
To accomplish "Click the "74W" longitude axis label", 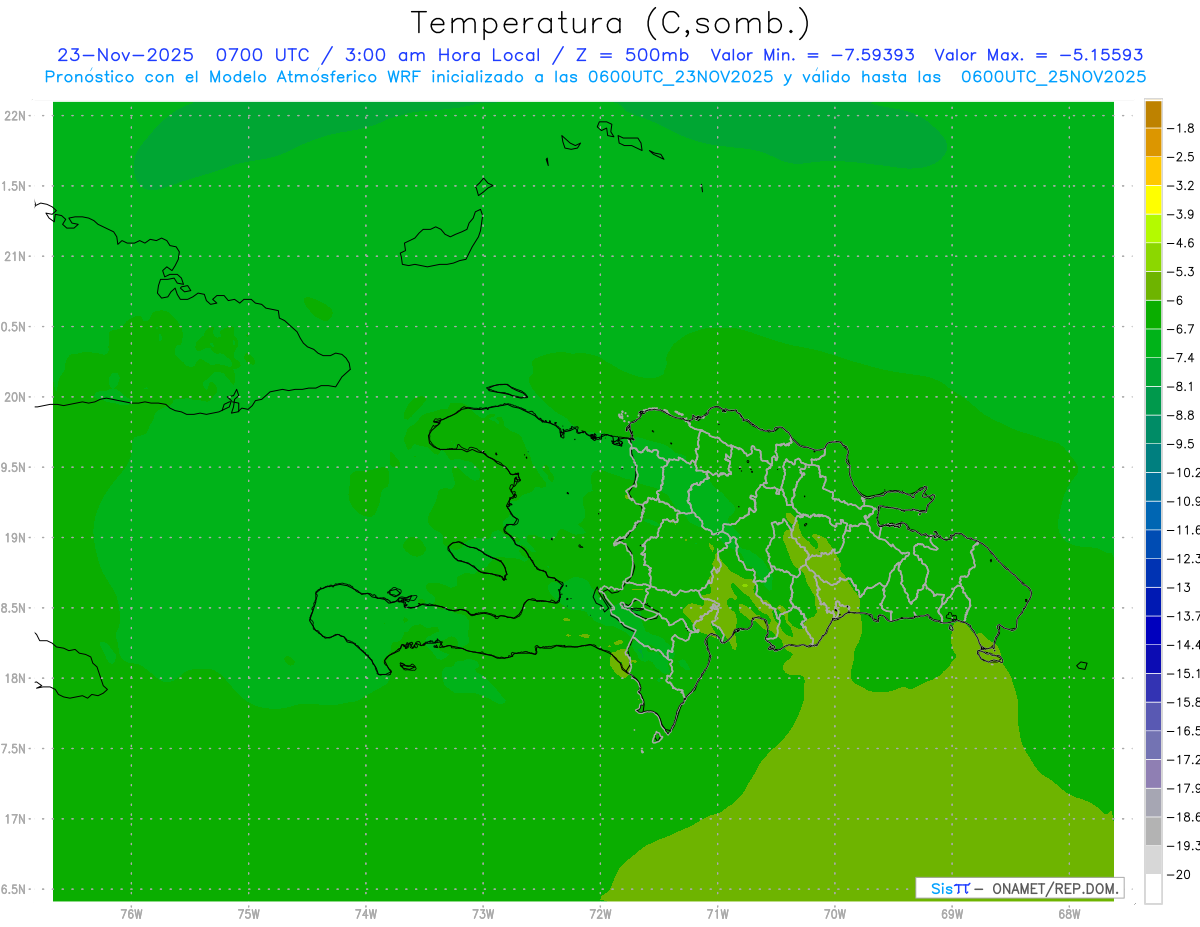I will point(366,913).
